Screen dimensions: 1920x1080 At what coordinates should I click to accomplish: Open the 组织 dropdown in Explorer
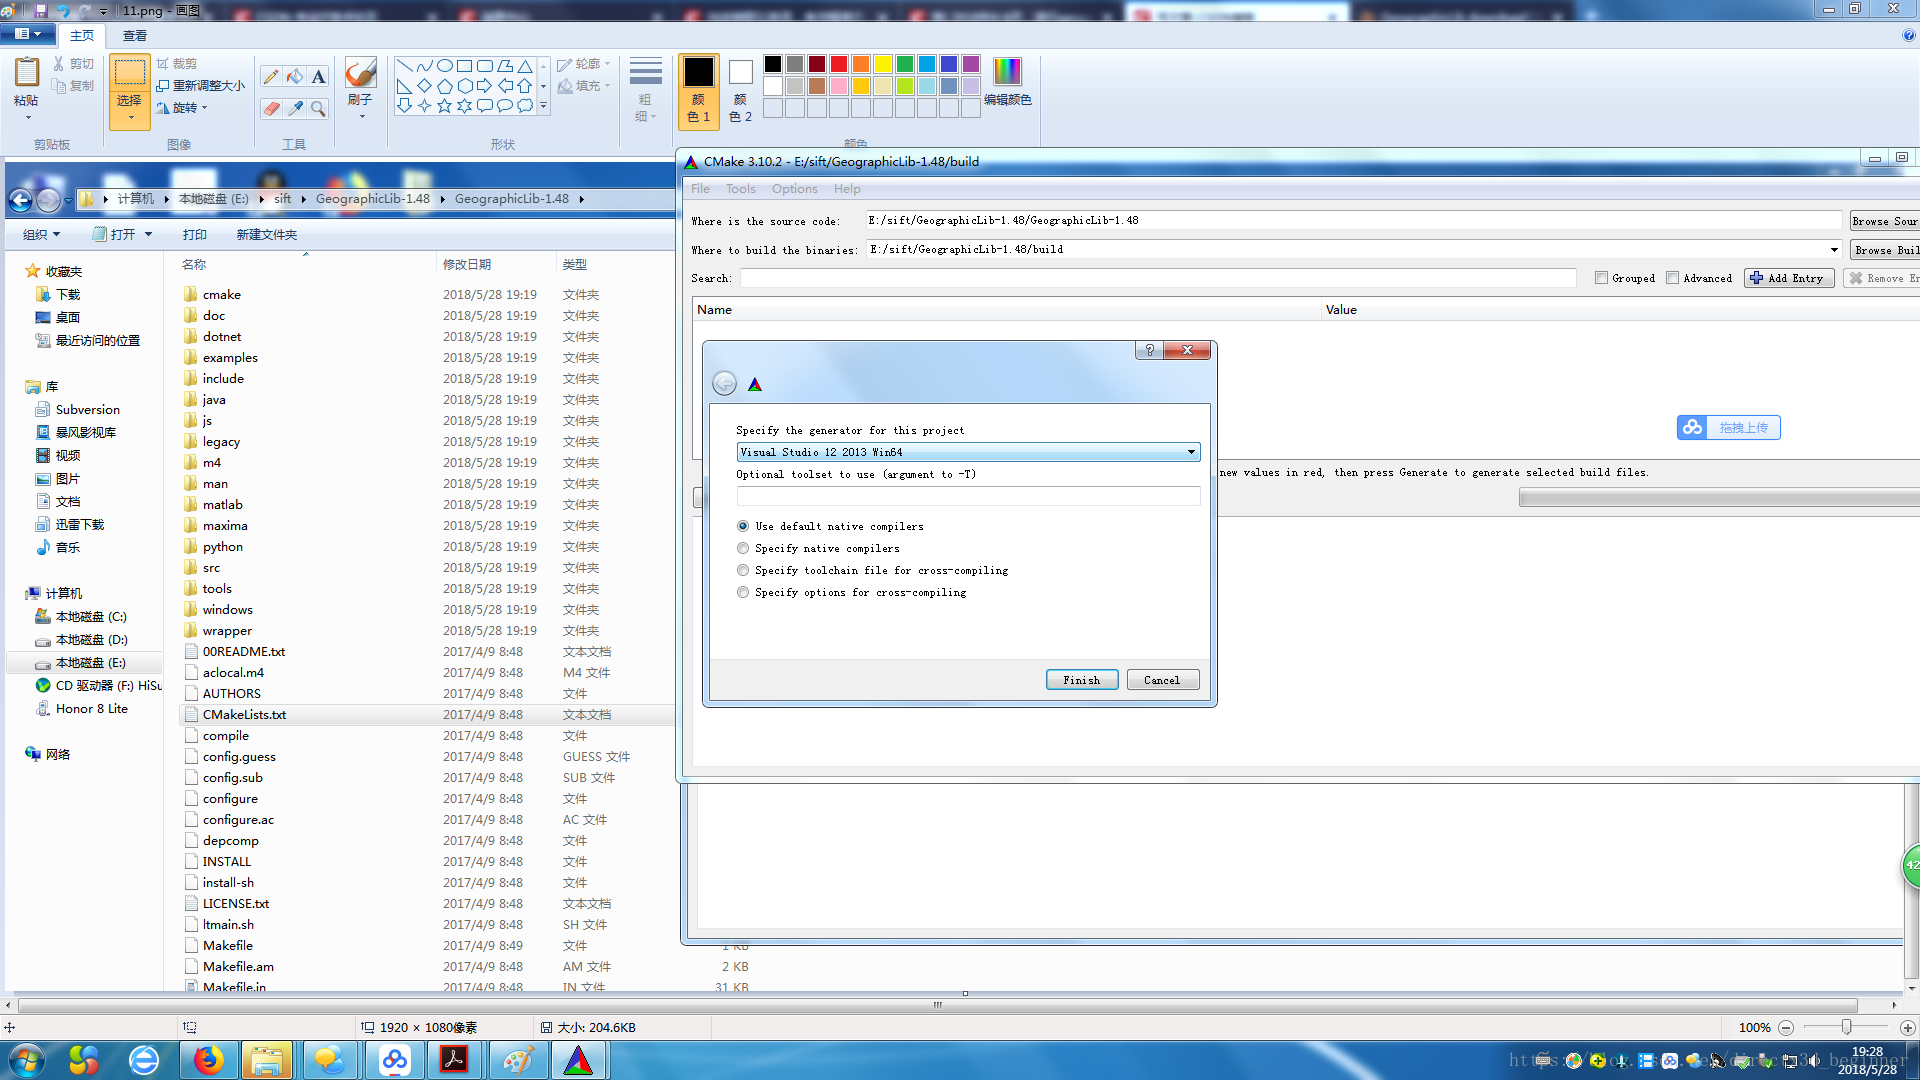(x=41, y=234)
